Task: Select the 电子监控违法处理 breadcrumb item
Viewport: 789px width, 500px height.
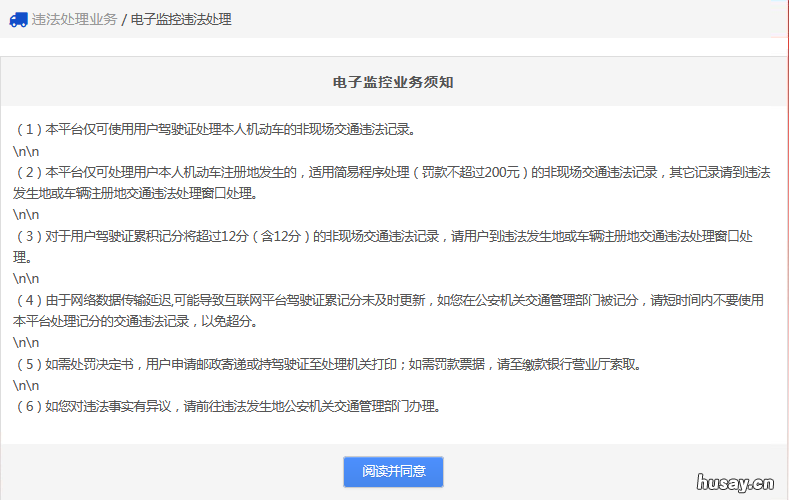Action: (181, 19)
